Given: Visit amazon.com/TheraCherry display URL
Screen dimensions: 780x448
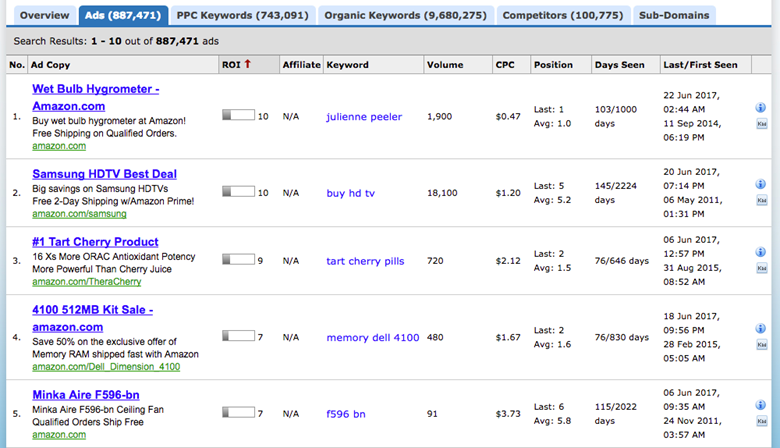Looking at the screenshot, I should click(x=87, y=281).
